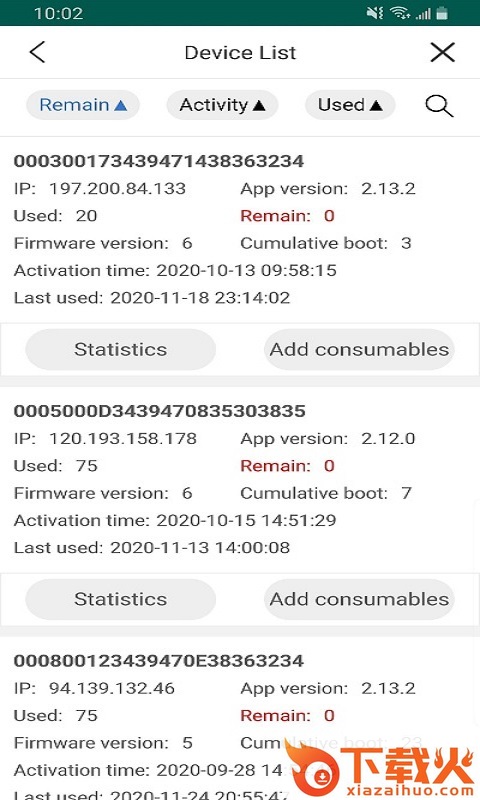Select device ID 0005000D3439470835303835
The width and height of the screenshot is (480, 800).
tap(159, 411)
